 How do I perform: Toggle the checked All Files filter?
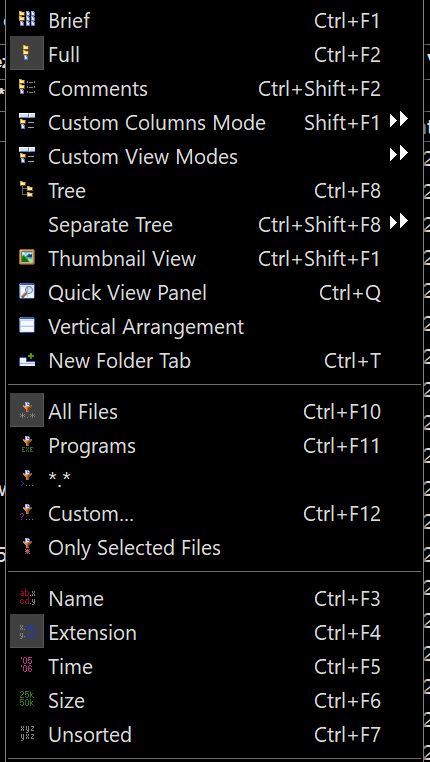[215, 411]
